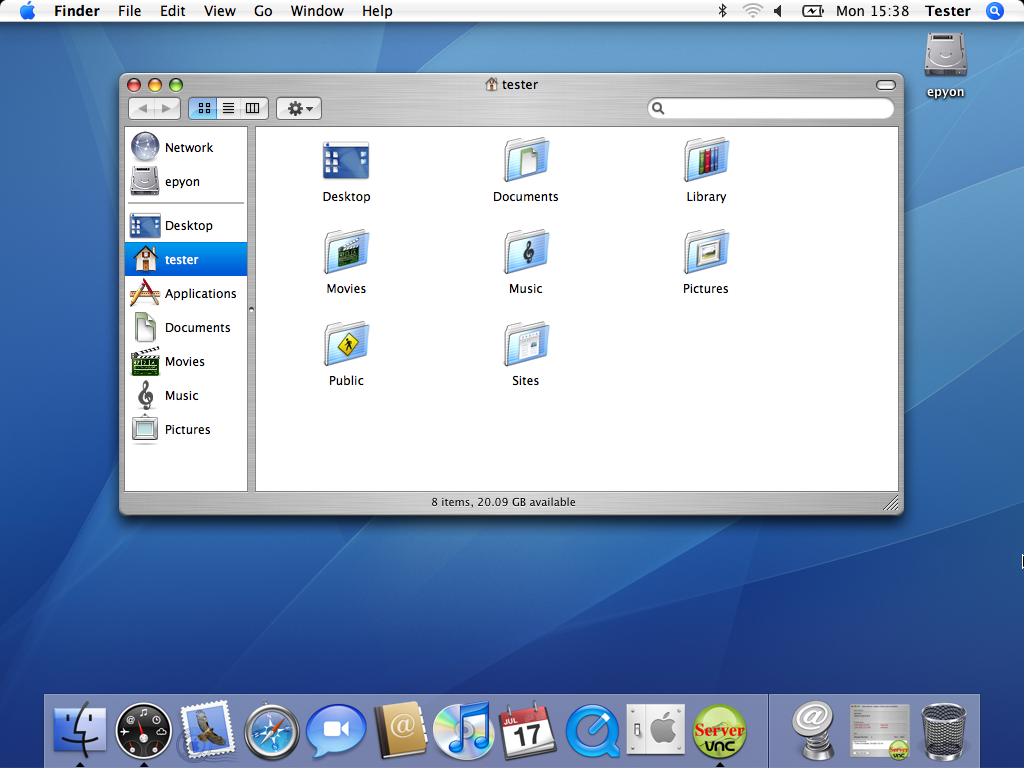Switch the Finder window to column view
This screenshot has width=1024, height=768.
(251, 108)
